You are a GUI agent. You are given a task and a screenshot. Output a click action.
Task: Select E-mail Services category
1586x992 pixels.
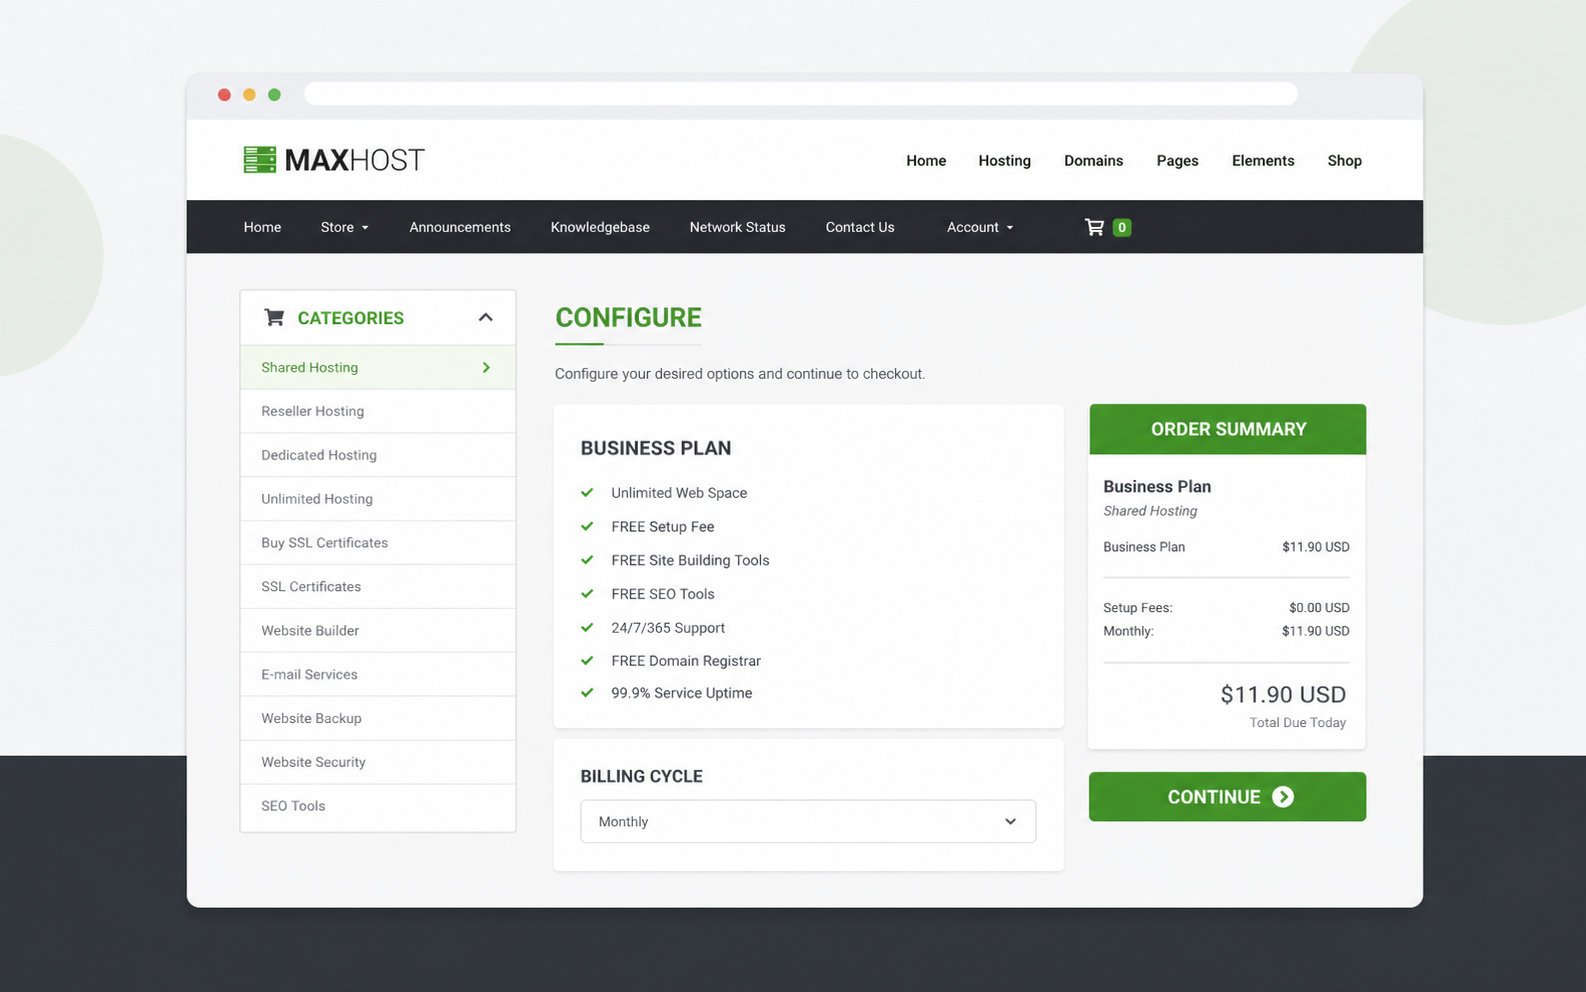coord(378,675)
